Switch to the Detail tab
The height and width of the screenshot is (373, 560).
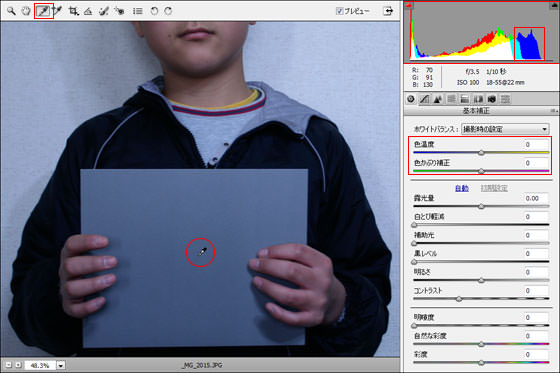pyautogui.click(x=438, y=99)
